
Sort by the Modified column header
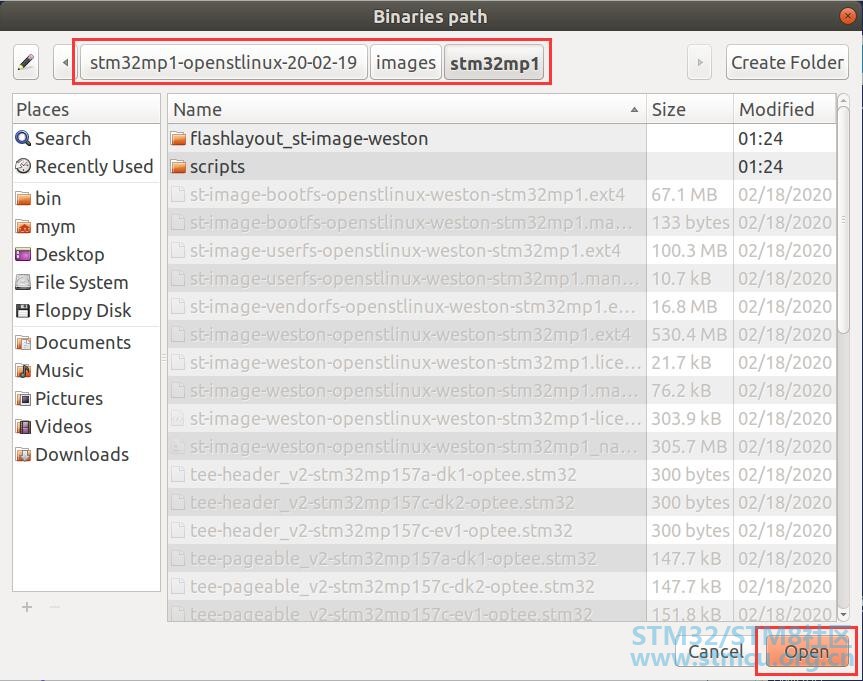[x=785, y=110]
